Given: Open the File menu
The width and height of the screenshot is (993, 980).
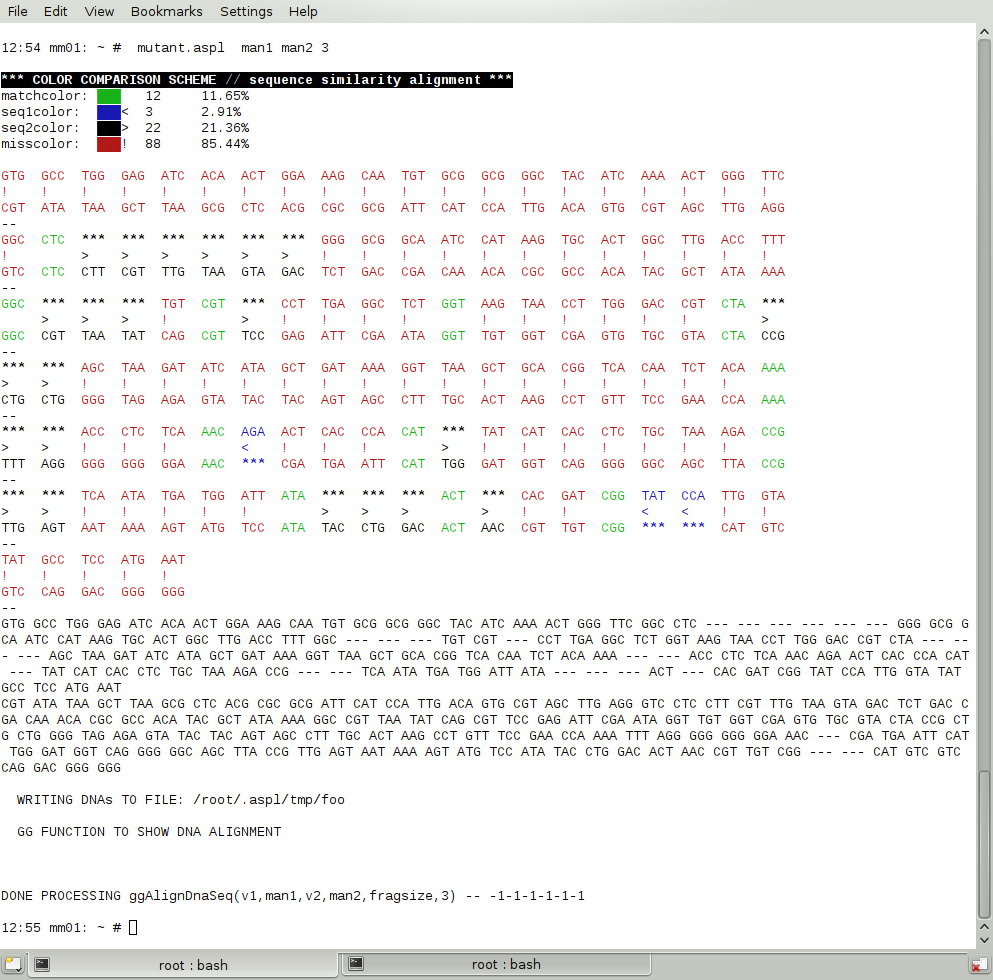Looking at the screenshot, I should (18, 11).
